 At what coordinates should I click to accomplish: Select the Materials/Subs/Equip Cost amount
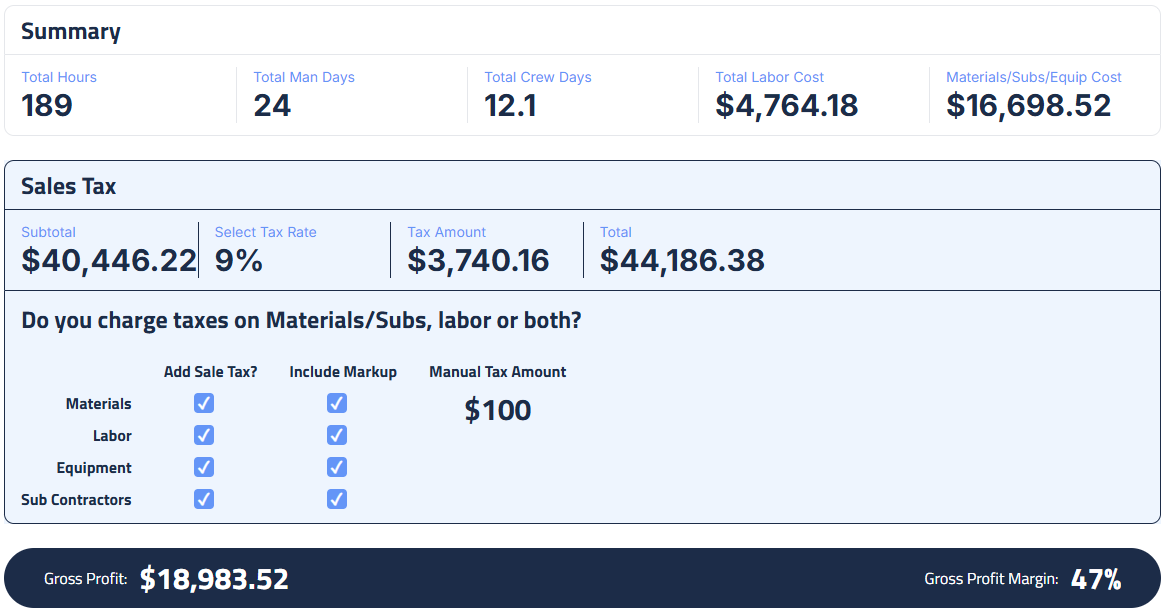pyautogui.click(x=1029, y=105)
